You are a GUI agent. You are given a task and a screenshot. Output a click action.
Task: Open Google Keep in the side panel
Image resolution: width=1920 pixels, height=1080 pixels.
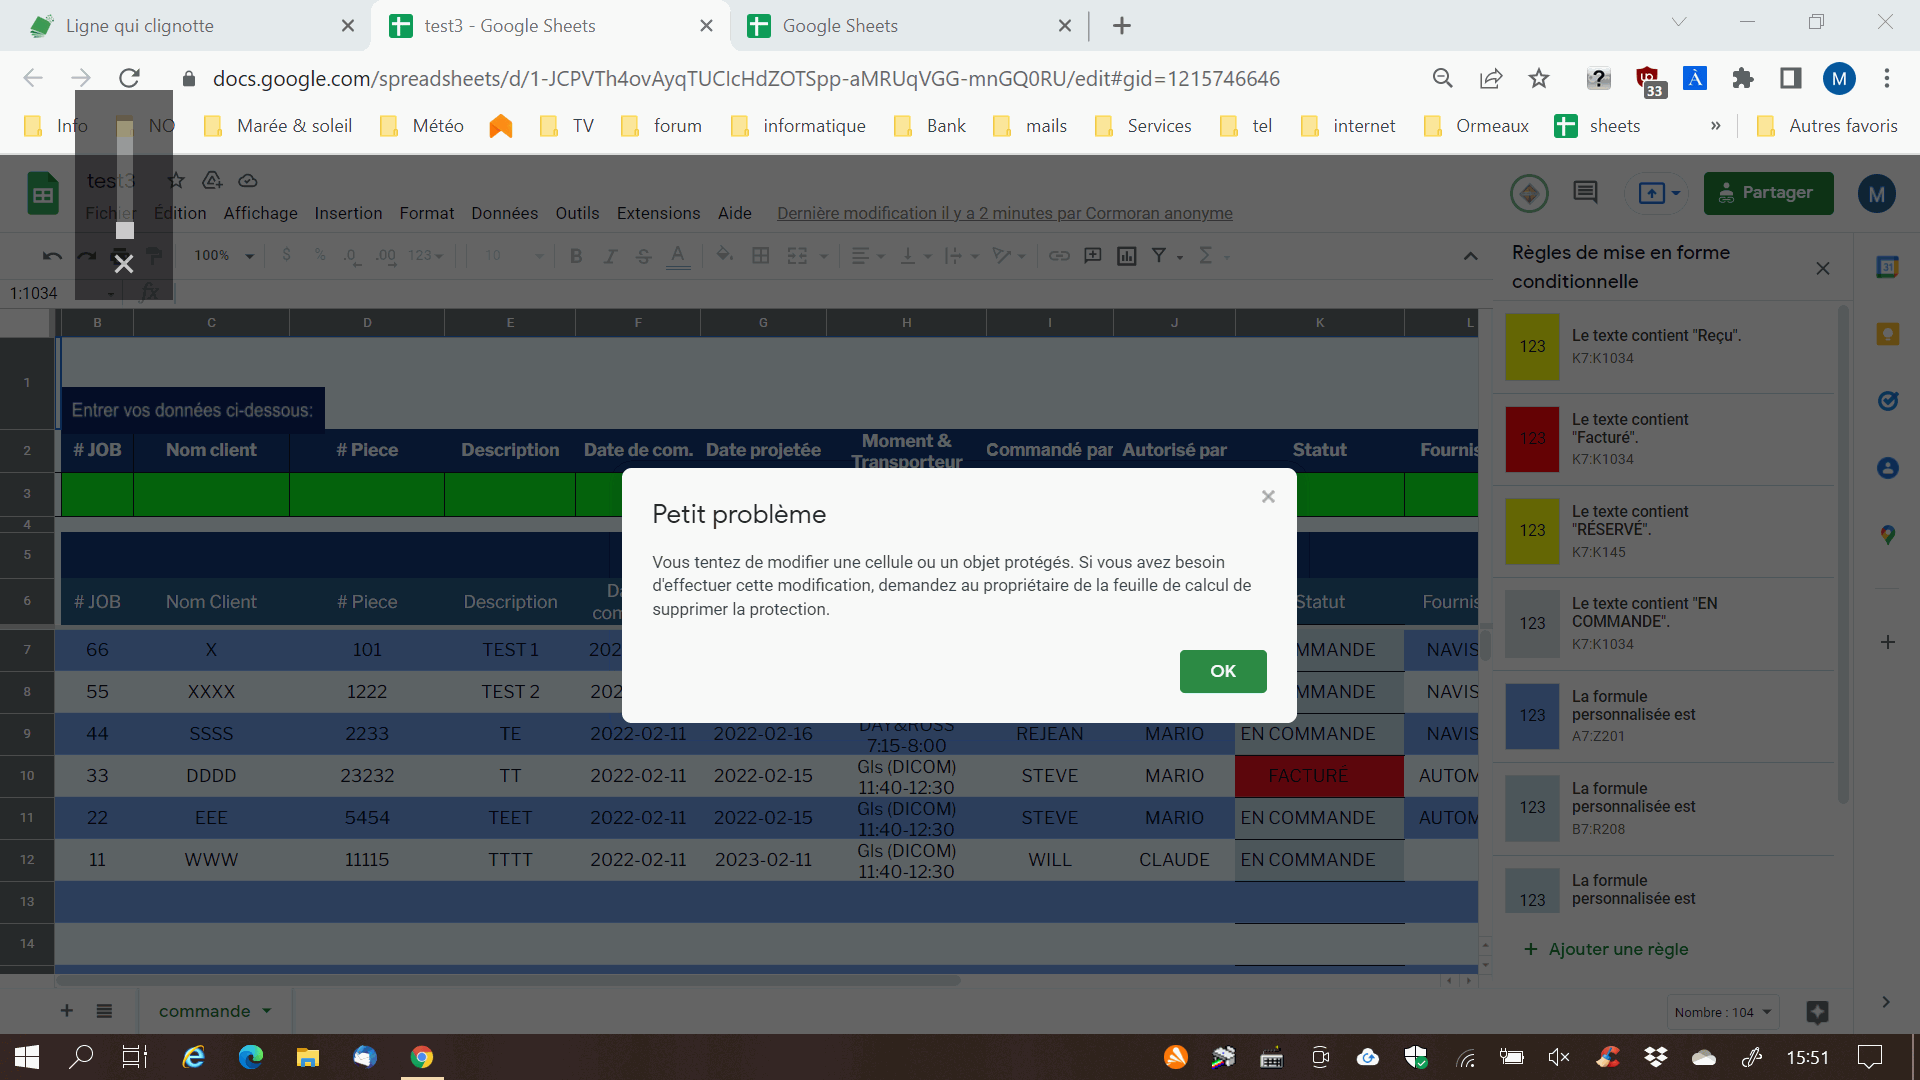click(x=1887, y=334)
